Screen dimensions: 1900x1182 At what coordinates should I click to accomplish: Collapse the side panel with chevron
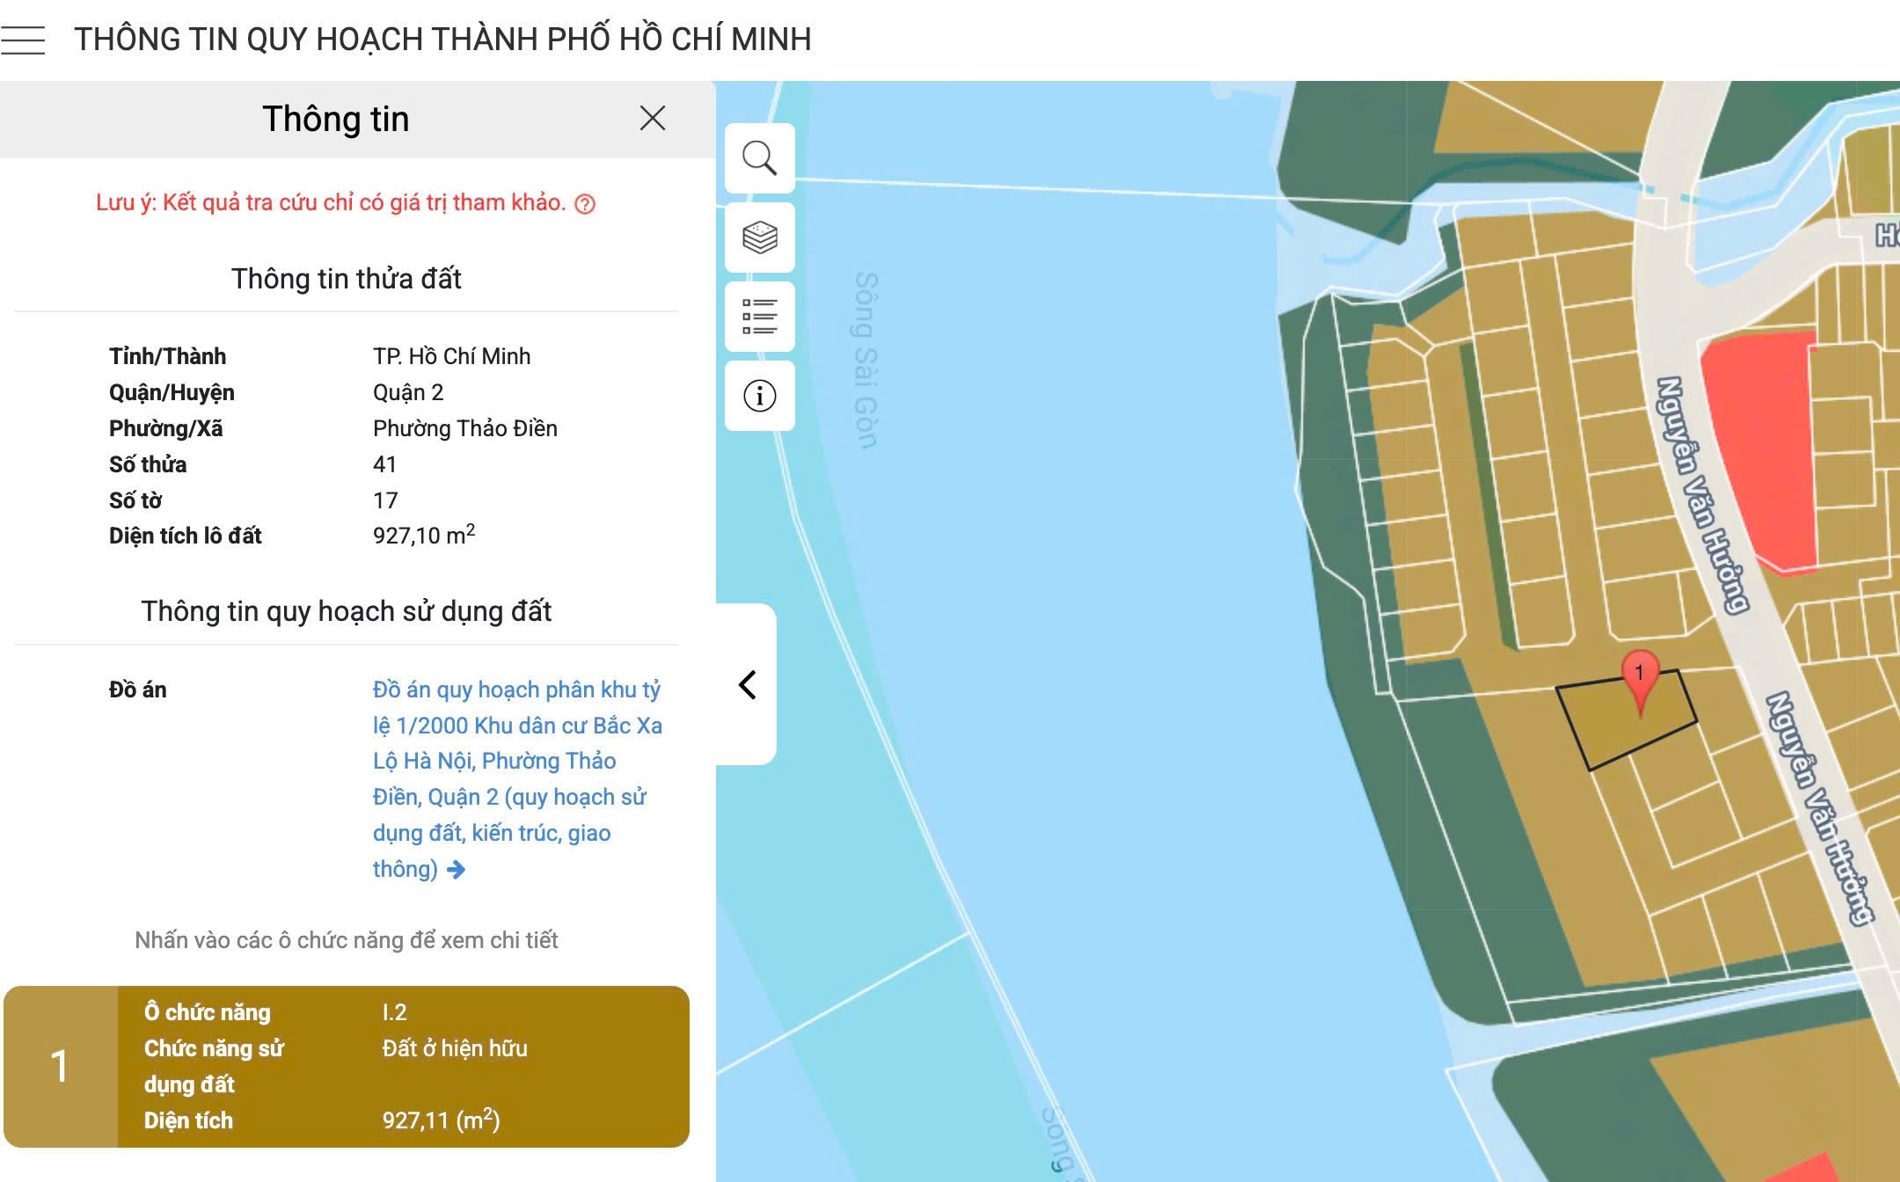(747, 685)
